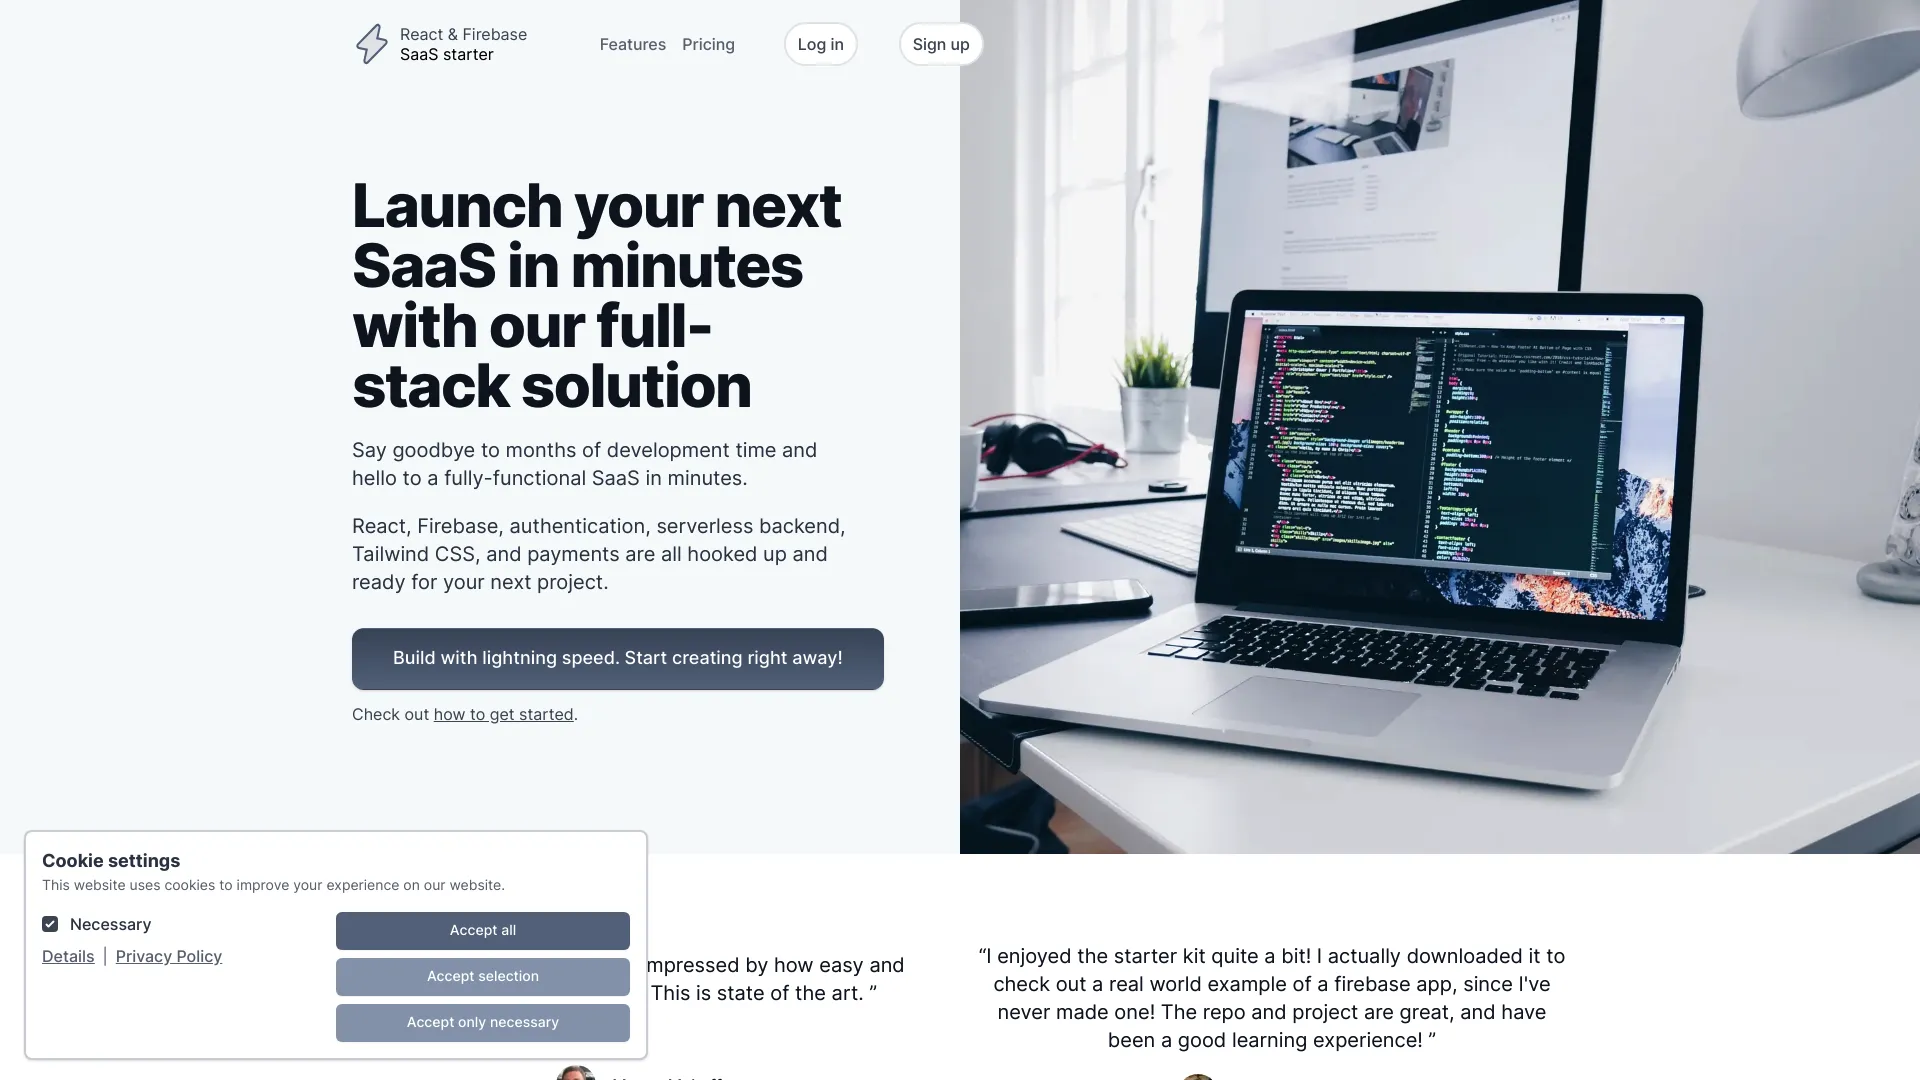Click the Features navigation menu item
Viewport: 1920px width, 1080px height.
point(633,44)
